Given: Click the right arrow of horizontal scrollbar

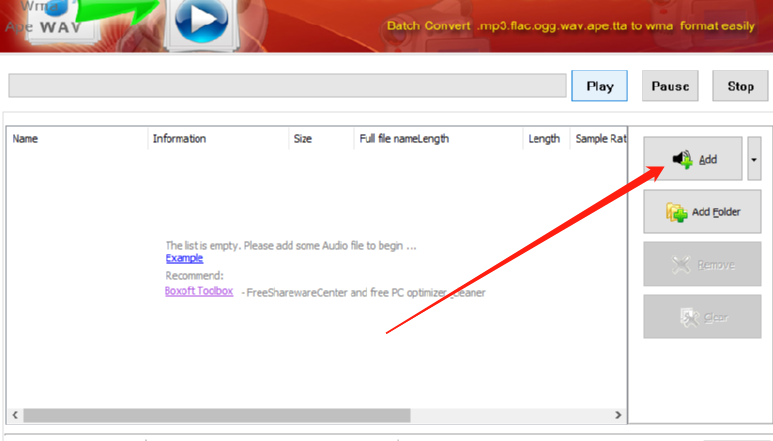Looking at the screenshot, I should tap(618, 415).
